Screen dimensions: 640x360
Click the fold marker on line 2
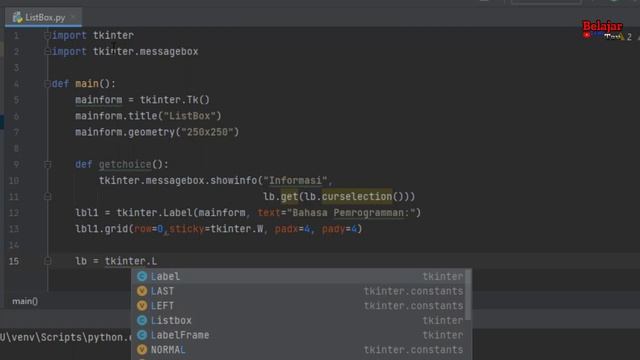point(47,52)
